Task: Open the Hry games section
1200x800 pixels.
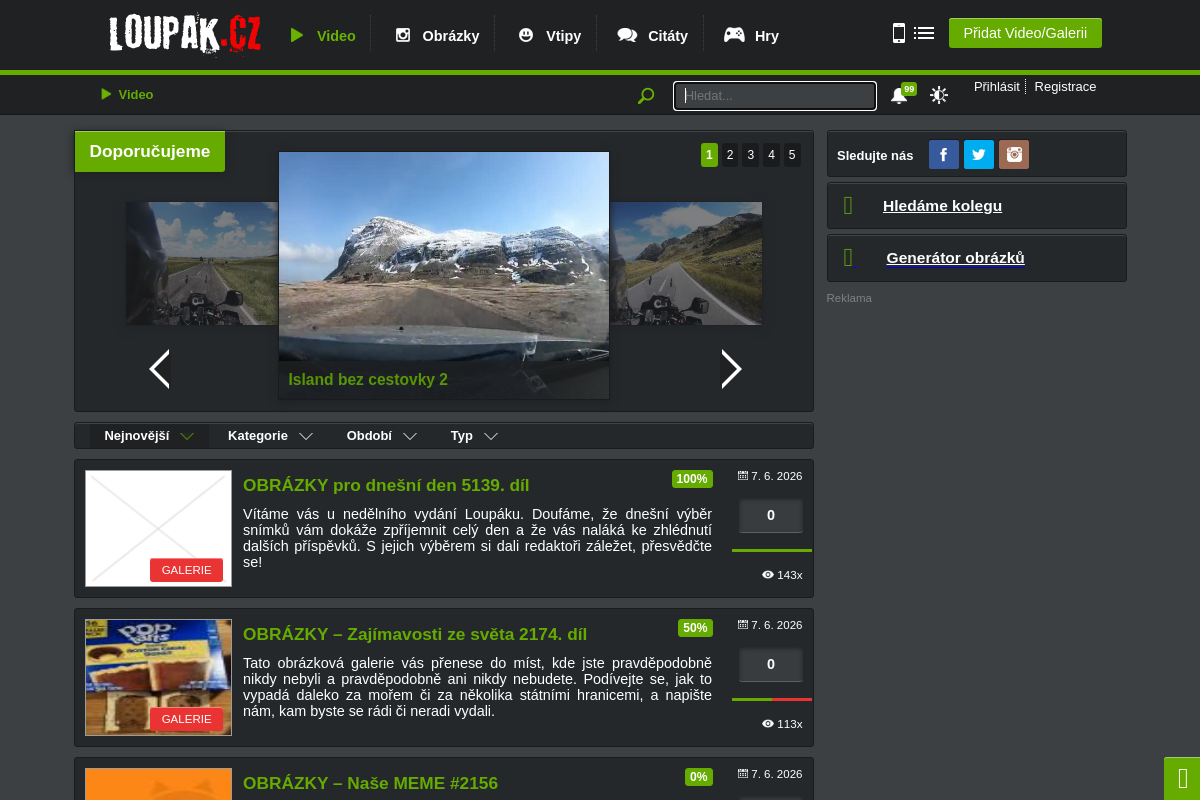Action: point(751,35)
